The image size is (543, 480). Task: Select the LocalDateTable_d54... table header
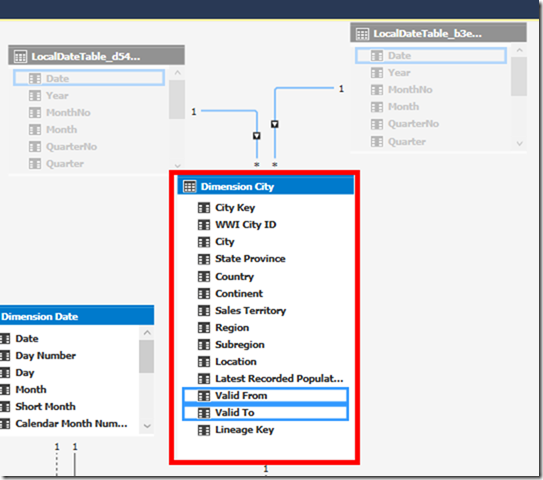point(96,56)
